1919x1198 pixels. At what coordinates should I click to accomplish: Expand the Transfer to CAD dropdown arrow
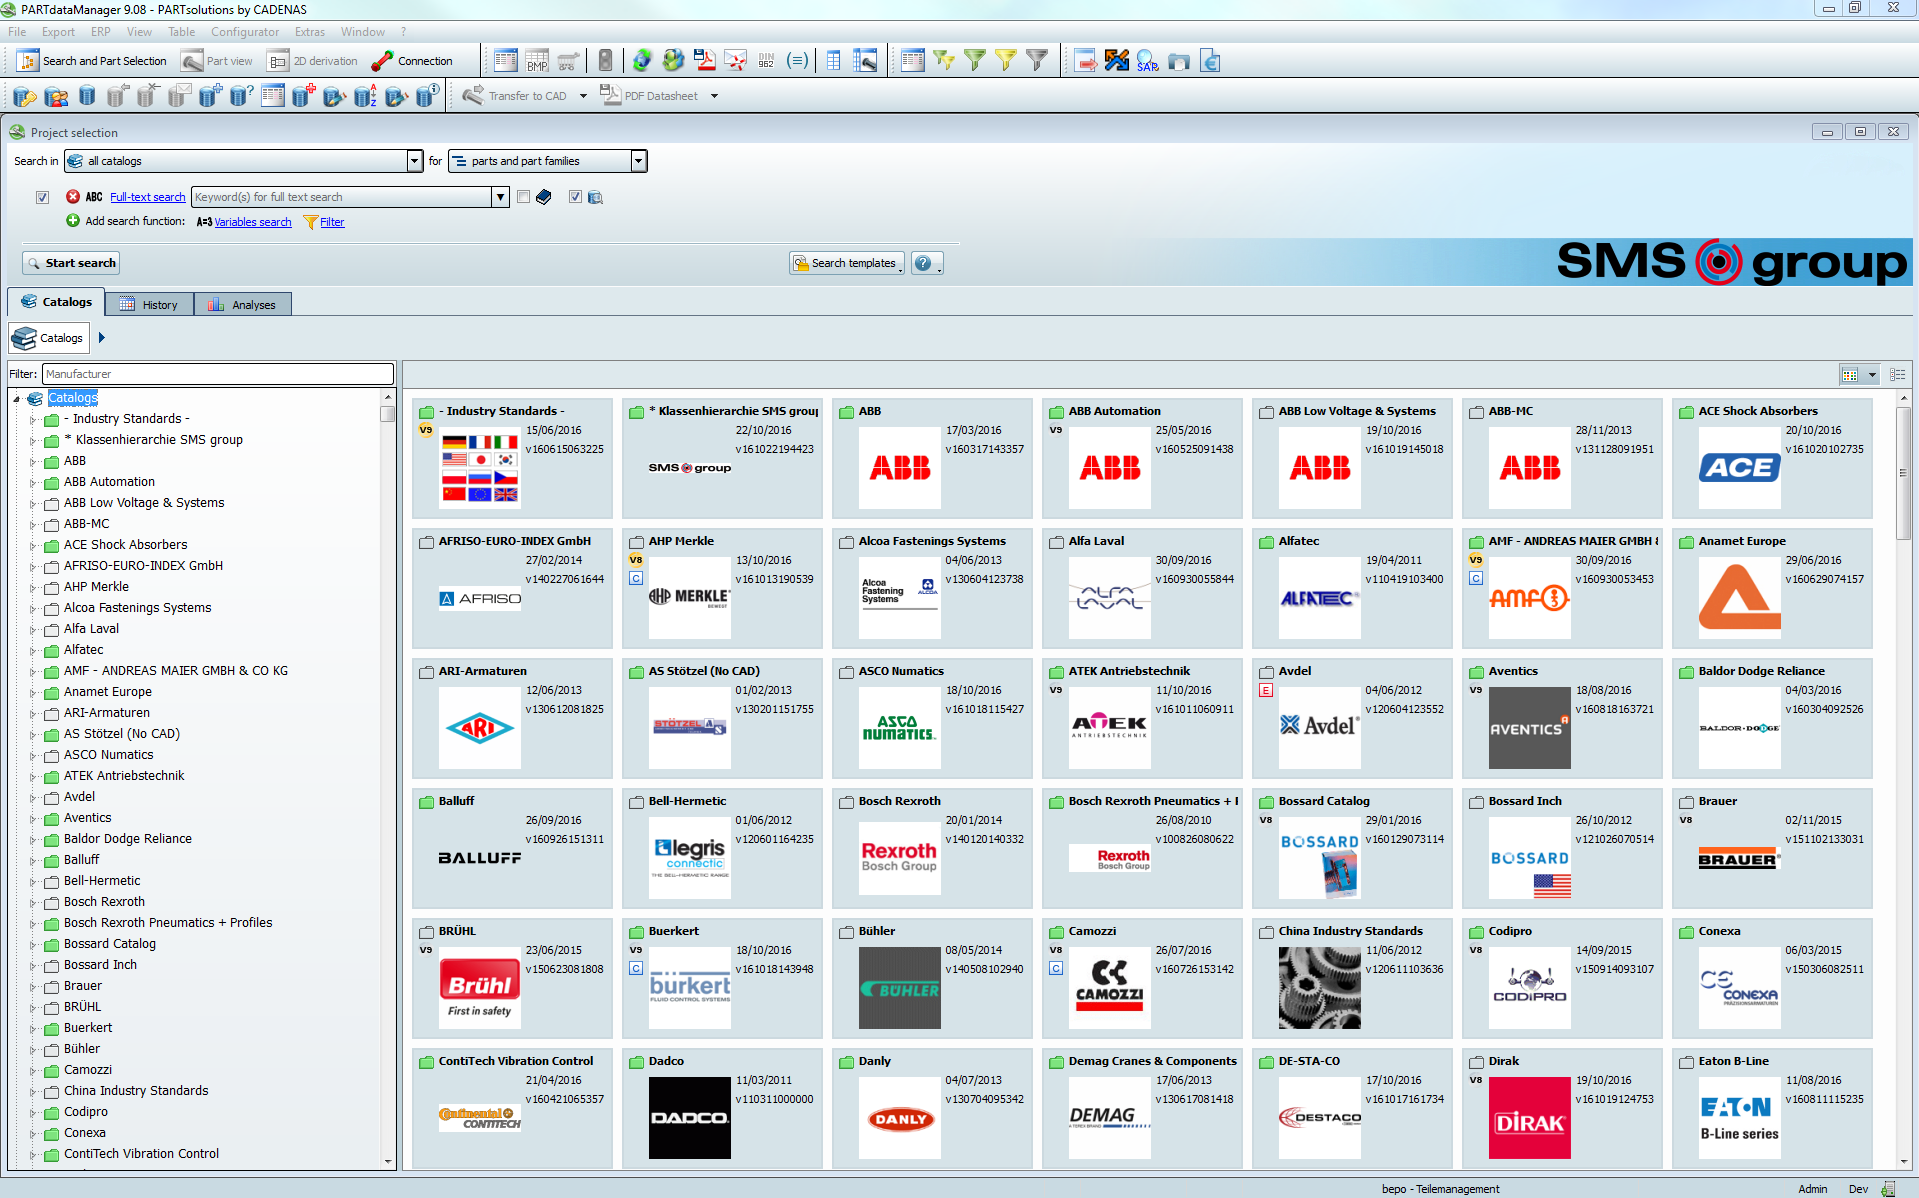(x=583, y=96)
